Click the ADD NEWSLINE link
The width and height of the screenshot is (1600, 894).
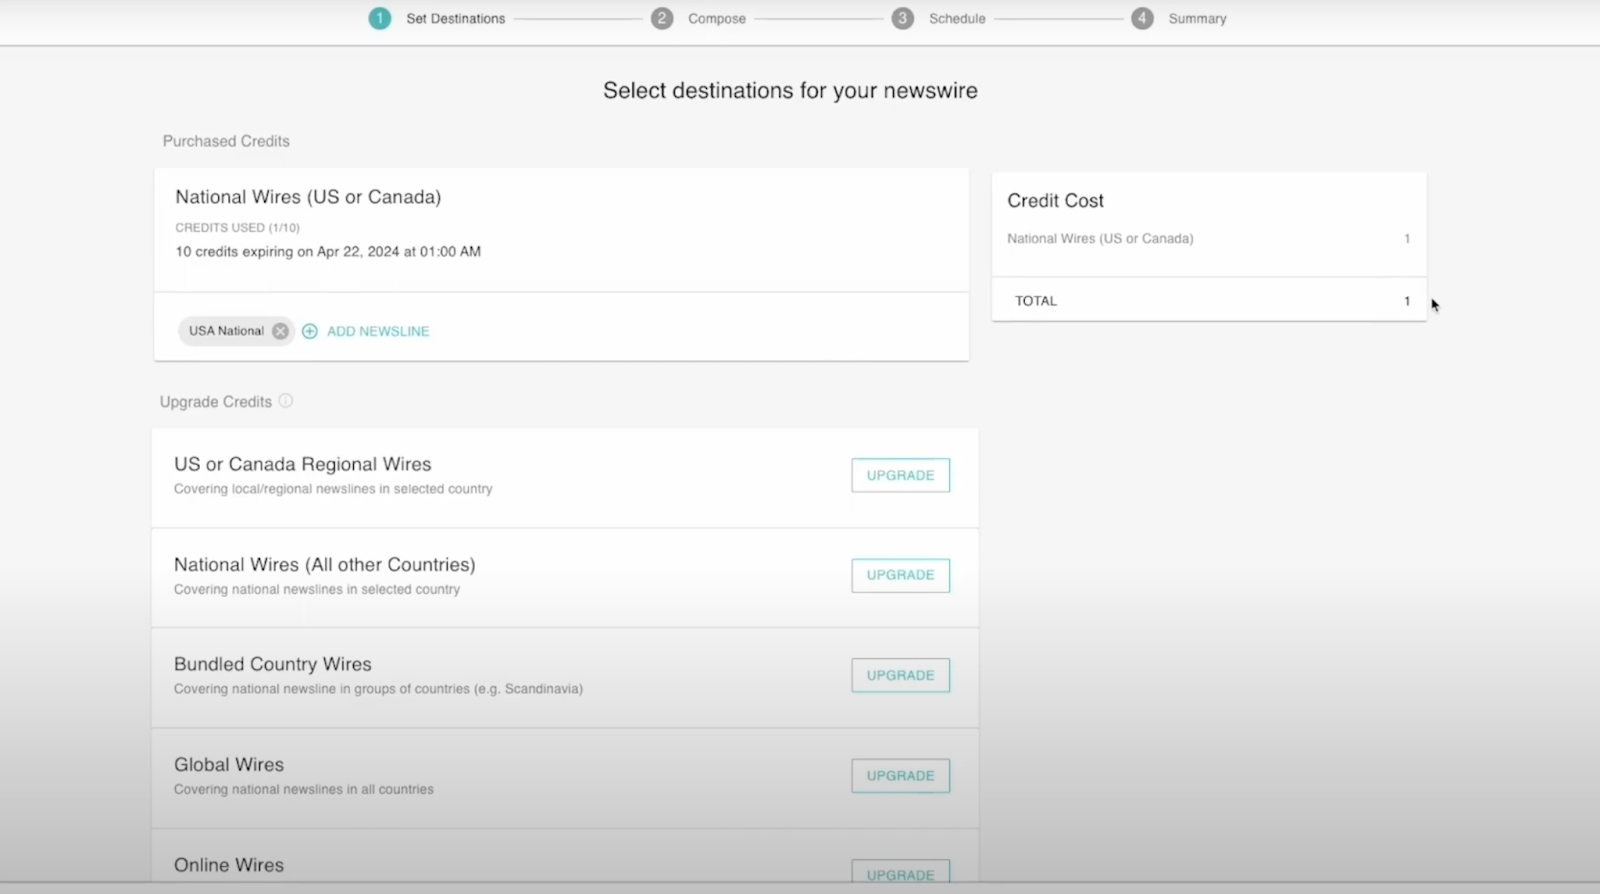[x=378, y=331]
